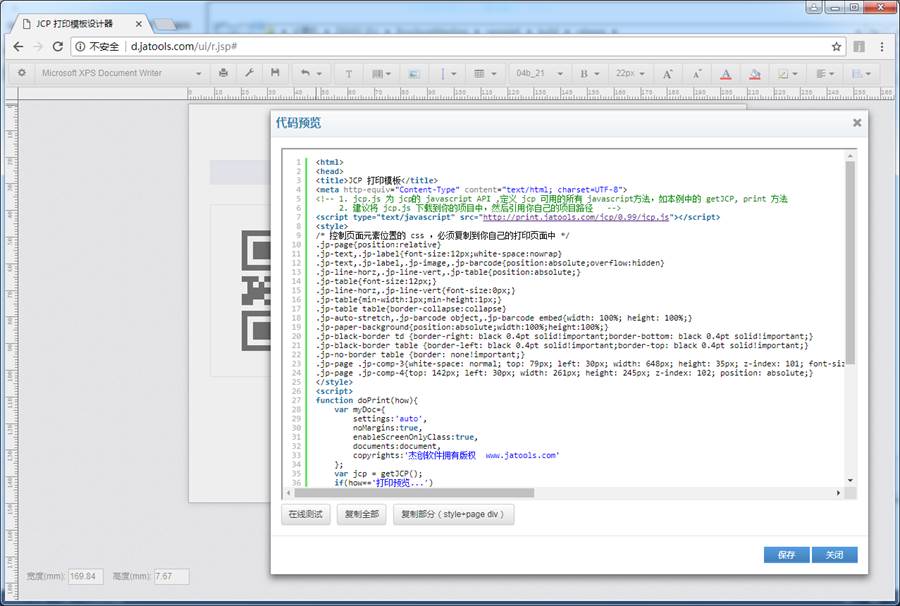Image resolution: width=900 pixels, height=606 pixels.
Task: Open the border style dropdown
Action: [788, 73]
